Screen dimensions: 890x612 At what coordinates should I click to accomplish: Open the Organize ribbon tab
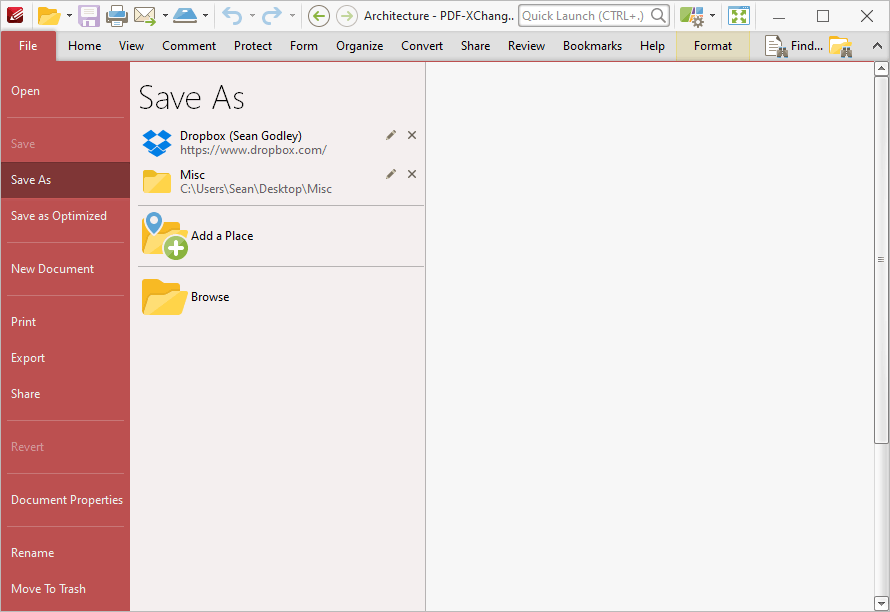pos(359,46)
